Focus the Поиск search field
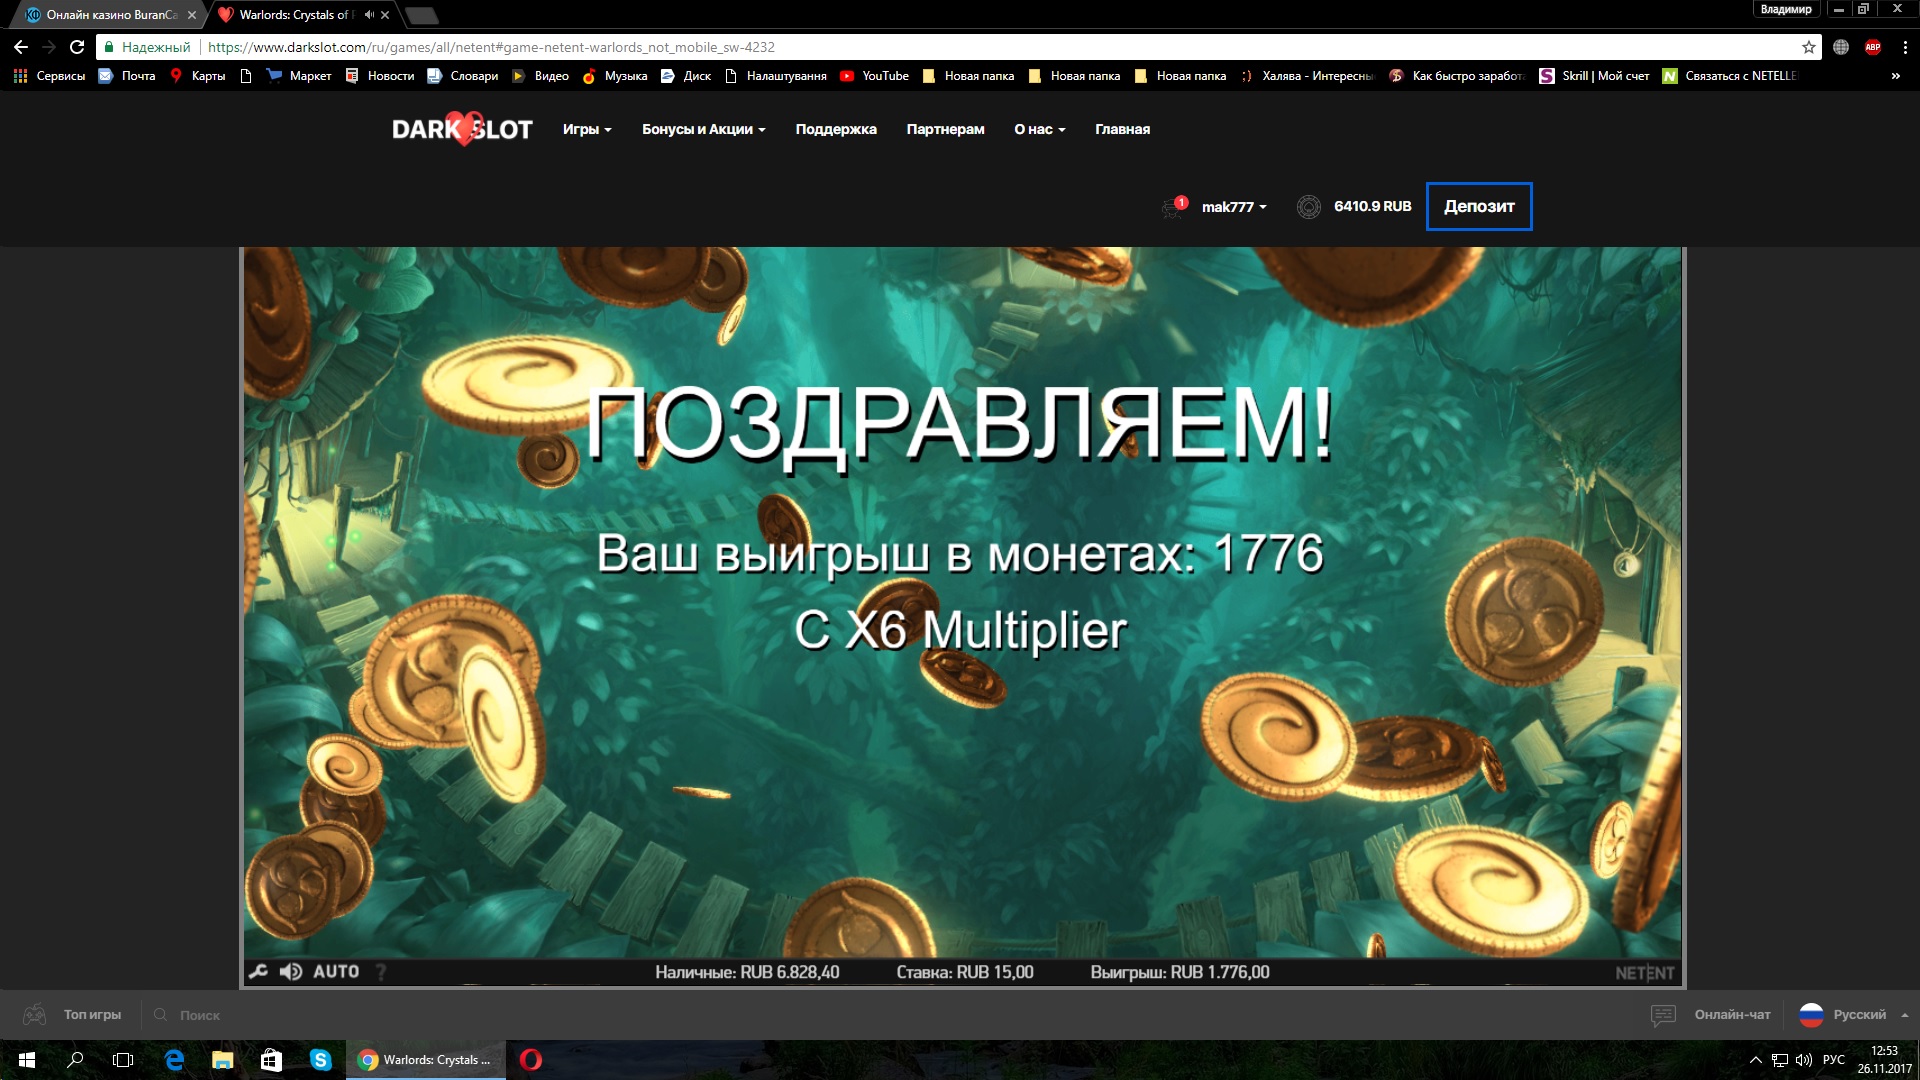Viewport: 1920px width, 1080px height. [x=200, y=1015]
